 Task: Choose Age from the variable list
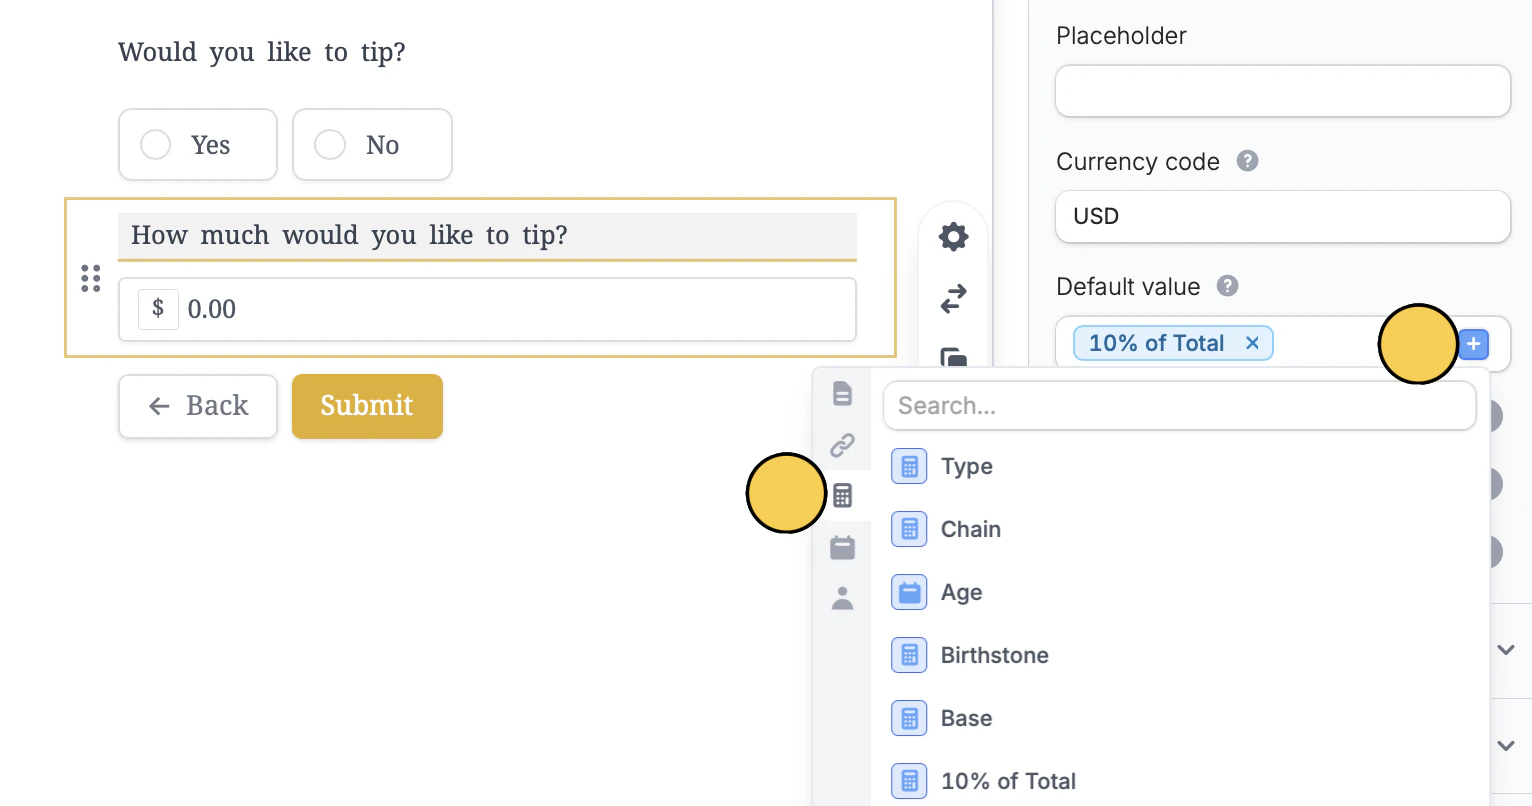click(961, 592)
